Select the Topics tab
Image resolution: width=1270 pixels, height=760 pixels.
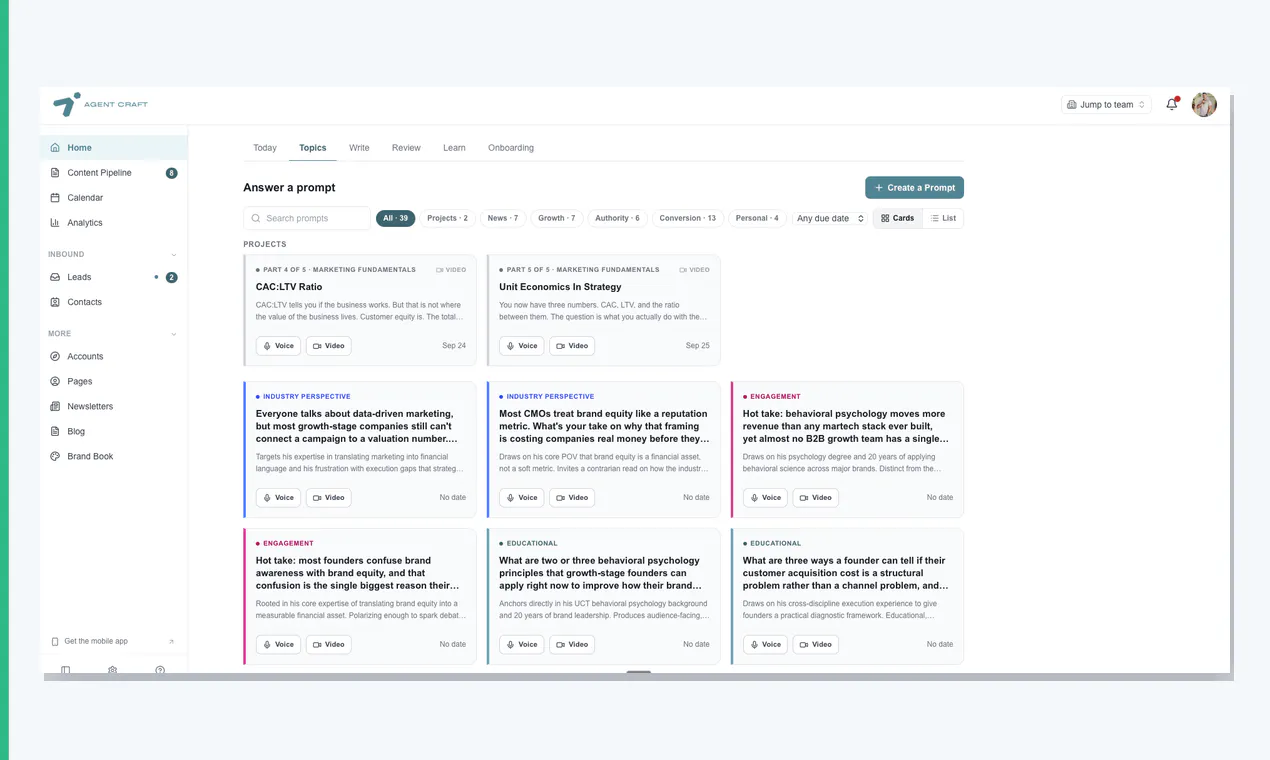click(313, 148)
